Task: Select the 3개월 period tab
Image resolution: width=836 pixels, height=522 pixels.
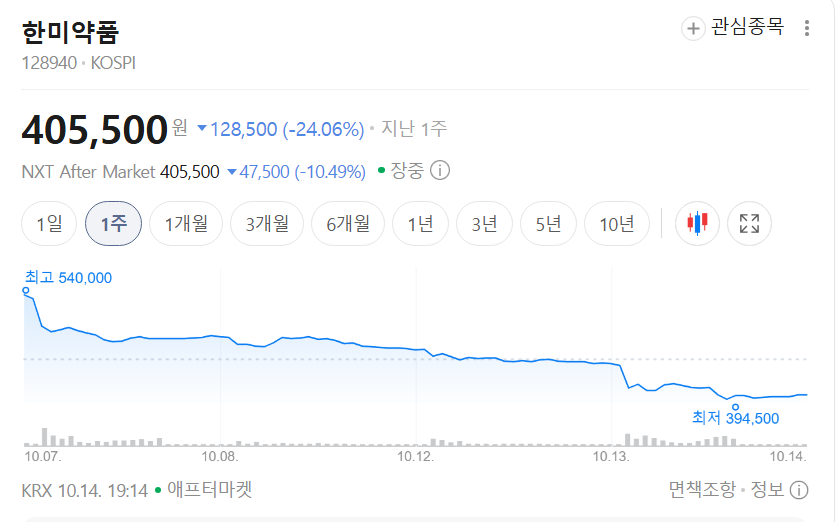Action: coord(267,223)
